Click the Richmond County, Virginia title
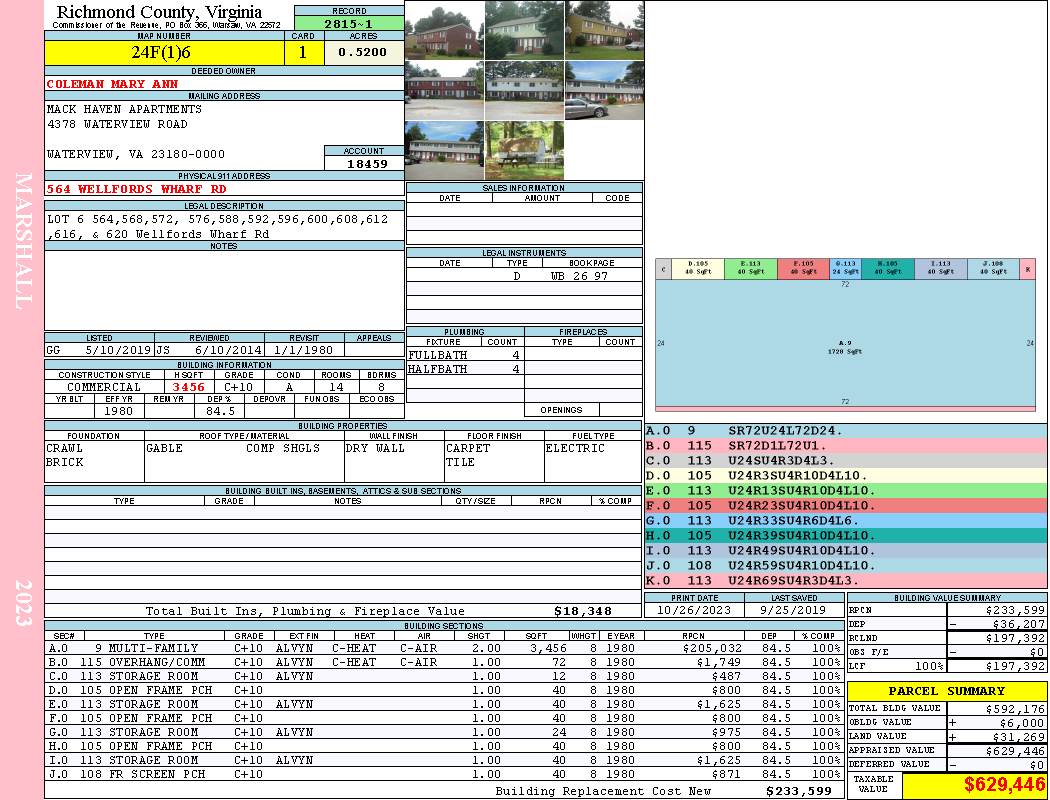The width and height of the screenshot is (1050, 800). [x=159, y=11]
